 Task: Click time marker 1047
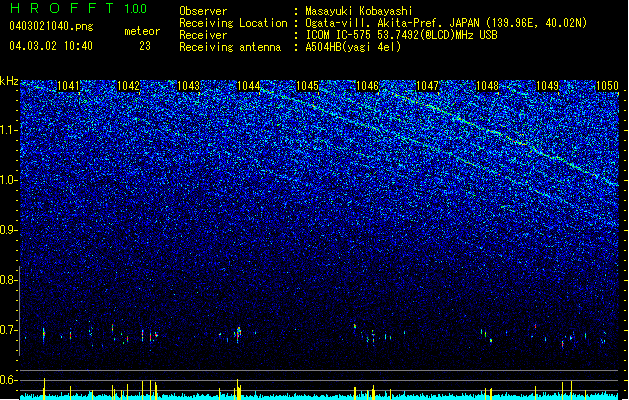point(428,86)
